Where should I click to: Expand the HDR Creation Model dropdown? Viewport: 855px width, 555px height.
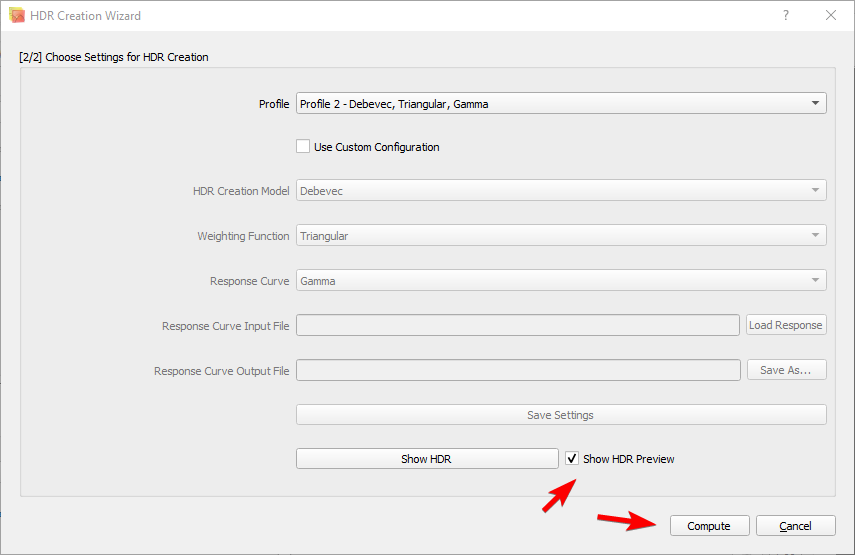pos(560,191)
